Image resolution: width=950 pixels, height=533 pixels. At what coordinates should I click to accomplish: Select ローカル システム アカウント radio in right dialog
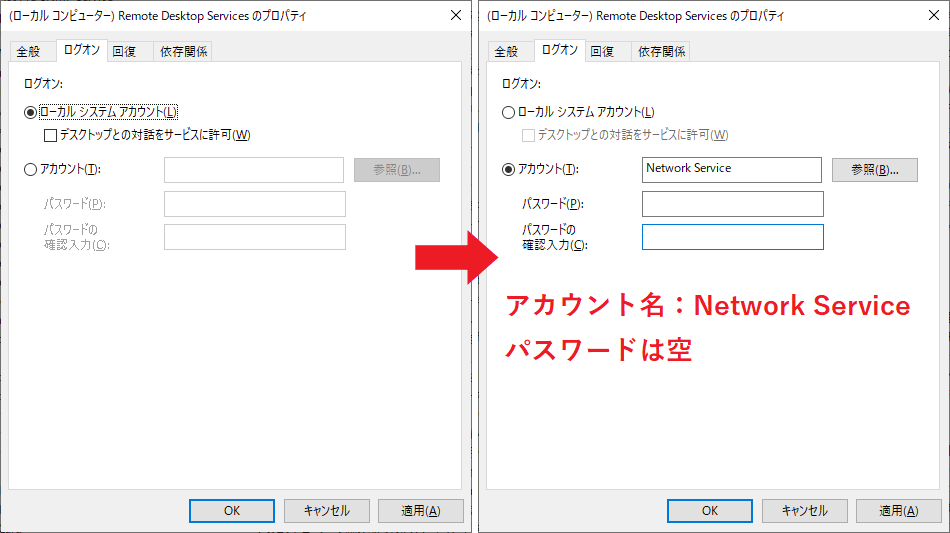click(x=508, y=112)
